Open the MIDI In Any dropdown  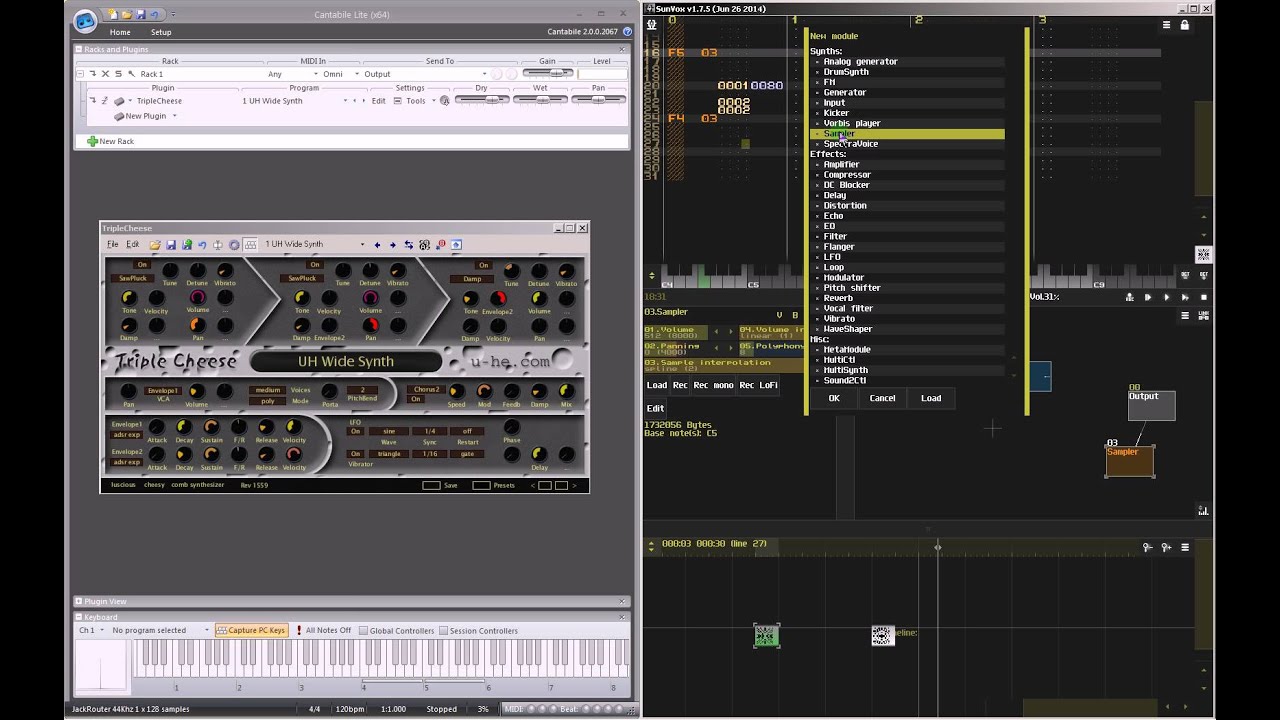pos(293,74)
